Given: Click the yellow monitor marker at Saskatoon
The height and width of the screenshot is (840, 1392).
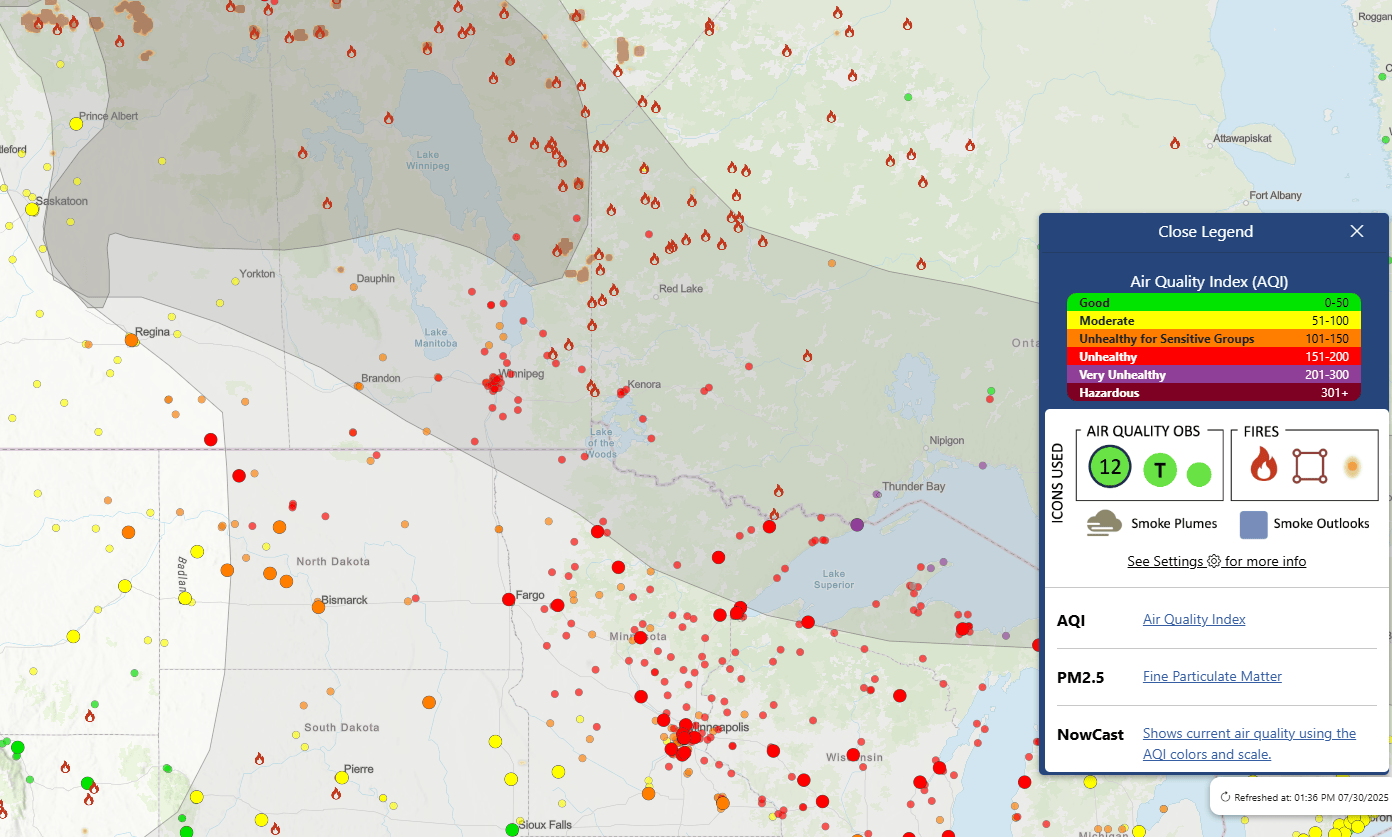Looking at the screenshot, I should (x=32, y=209).
